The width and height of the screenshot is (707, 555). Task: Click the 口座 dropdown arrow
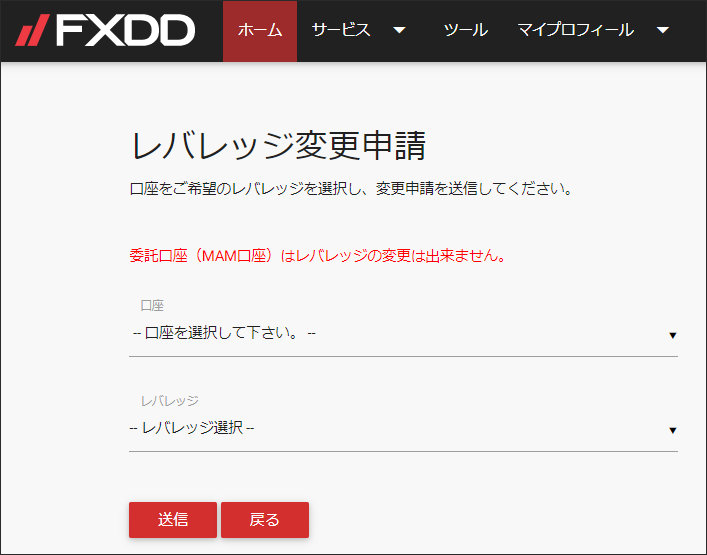tap(673, 335)
